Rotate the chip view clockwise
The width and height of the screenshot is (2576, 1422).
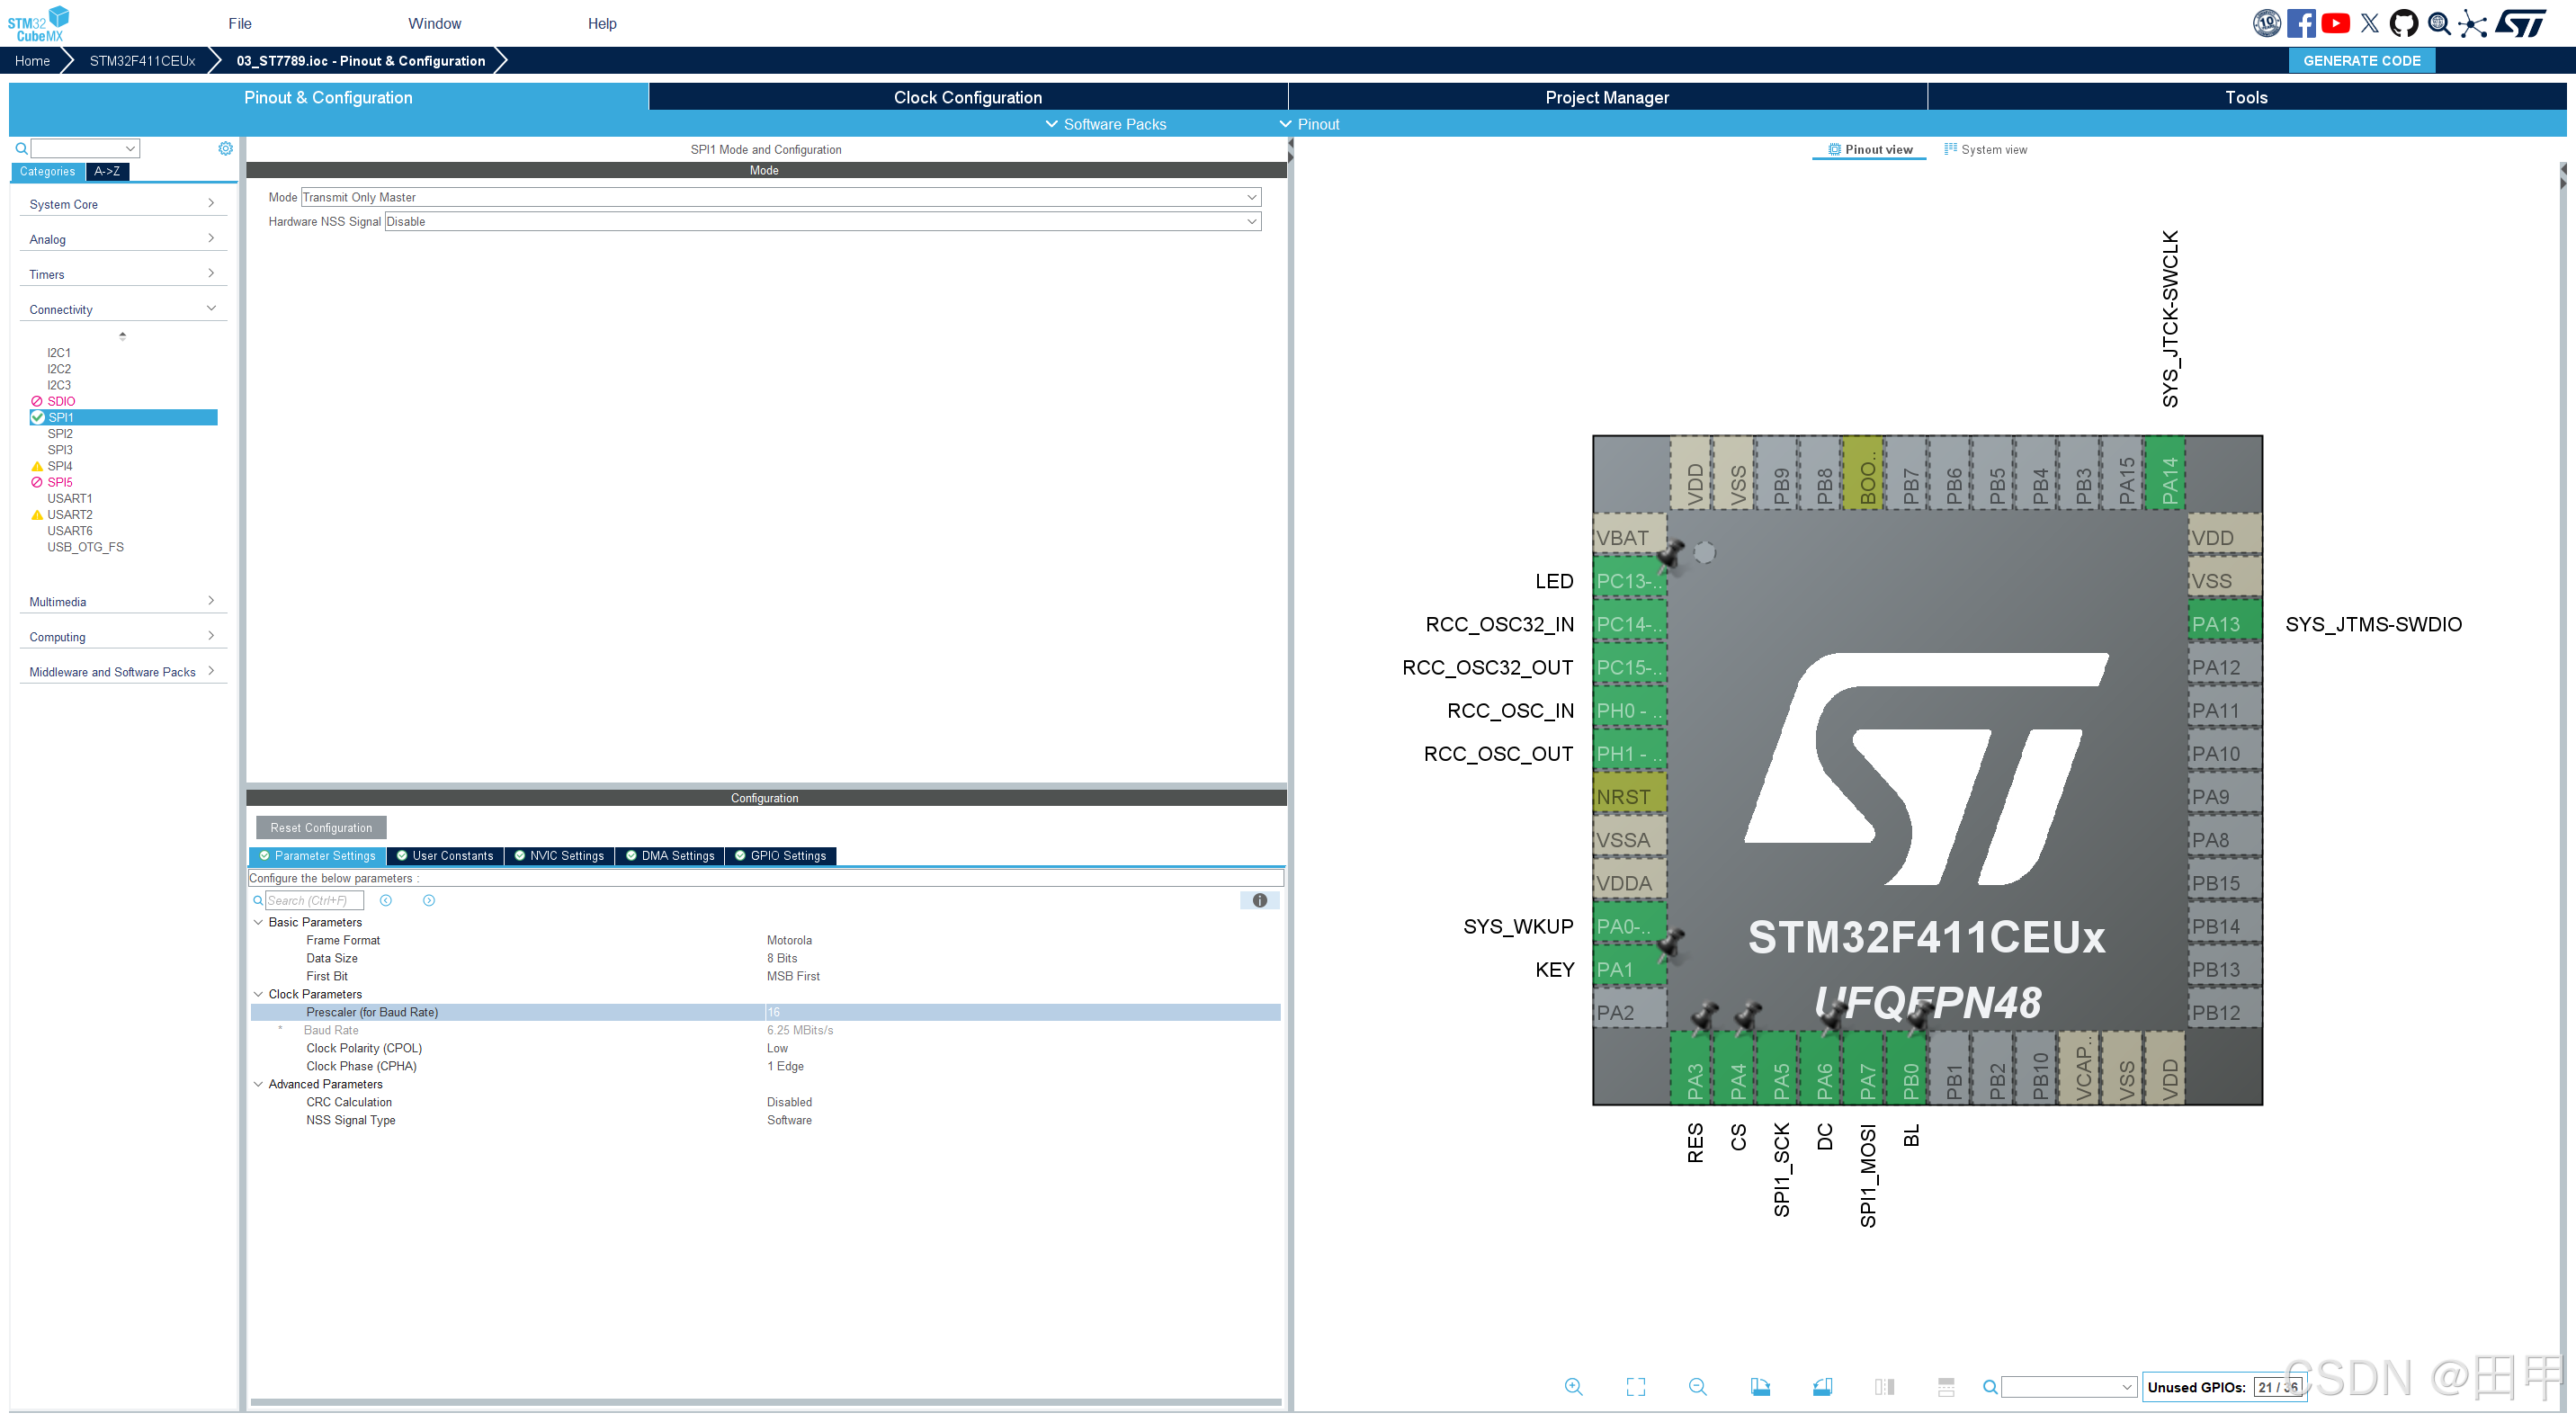(1760, 1387)
